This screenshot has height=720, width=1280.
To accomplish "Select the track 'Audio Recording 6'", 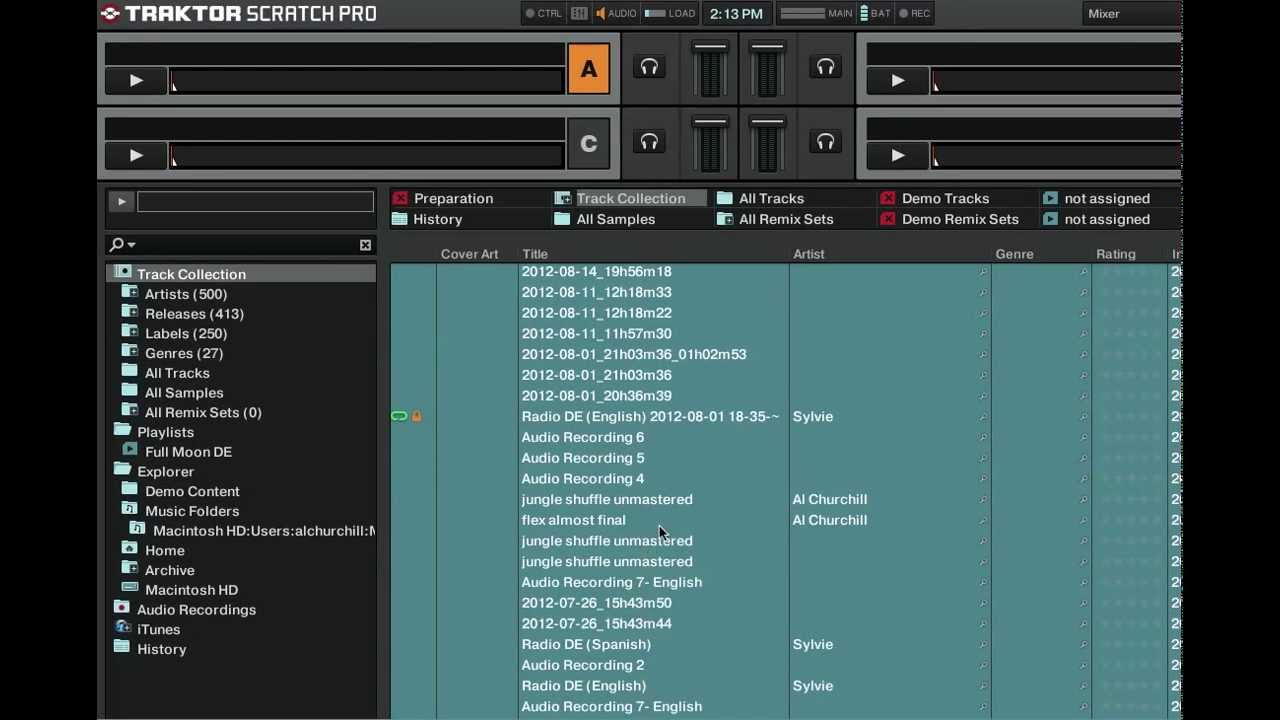I will [583, 437].
